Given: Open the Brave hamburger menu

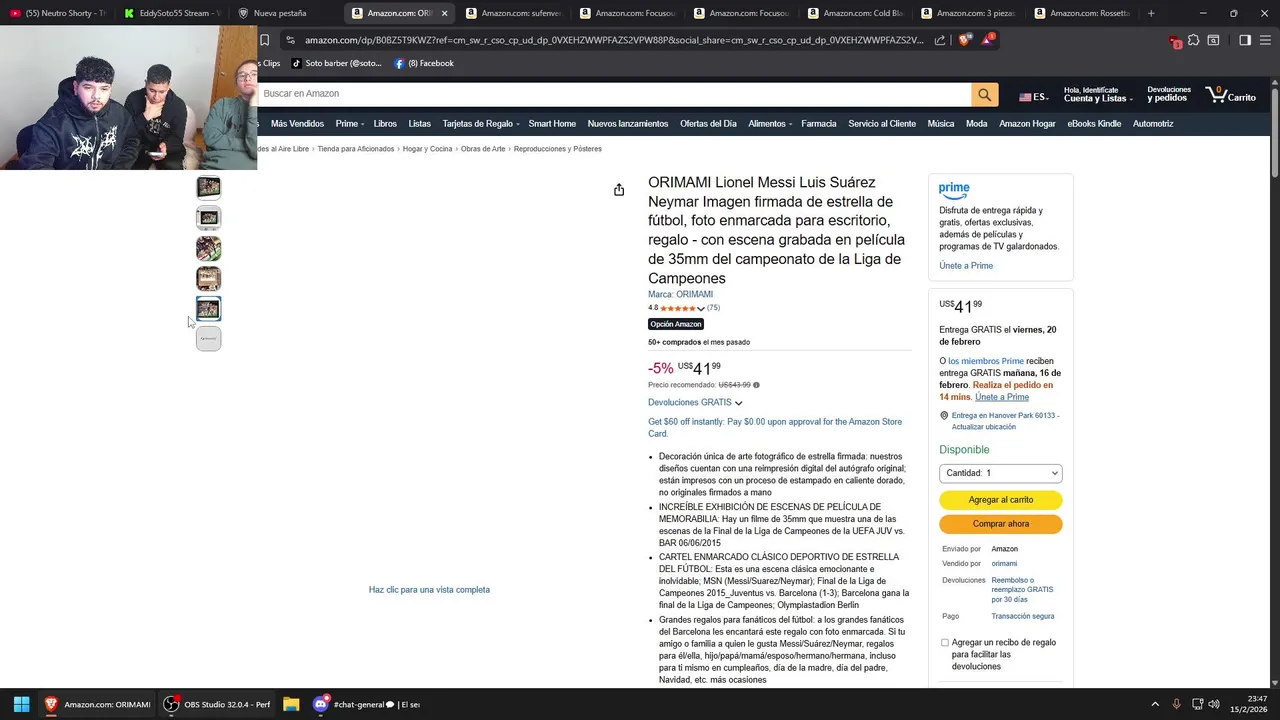Looking at the screenshot, I should [1265, 40].
